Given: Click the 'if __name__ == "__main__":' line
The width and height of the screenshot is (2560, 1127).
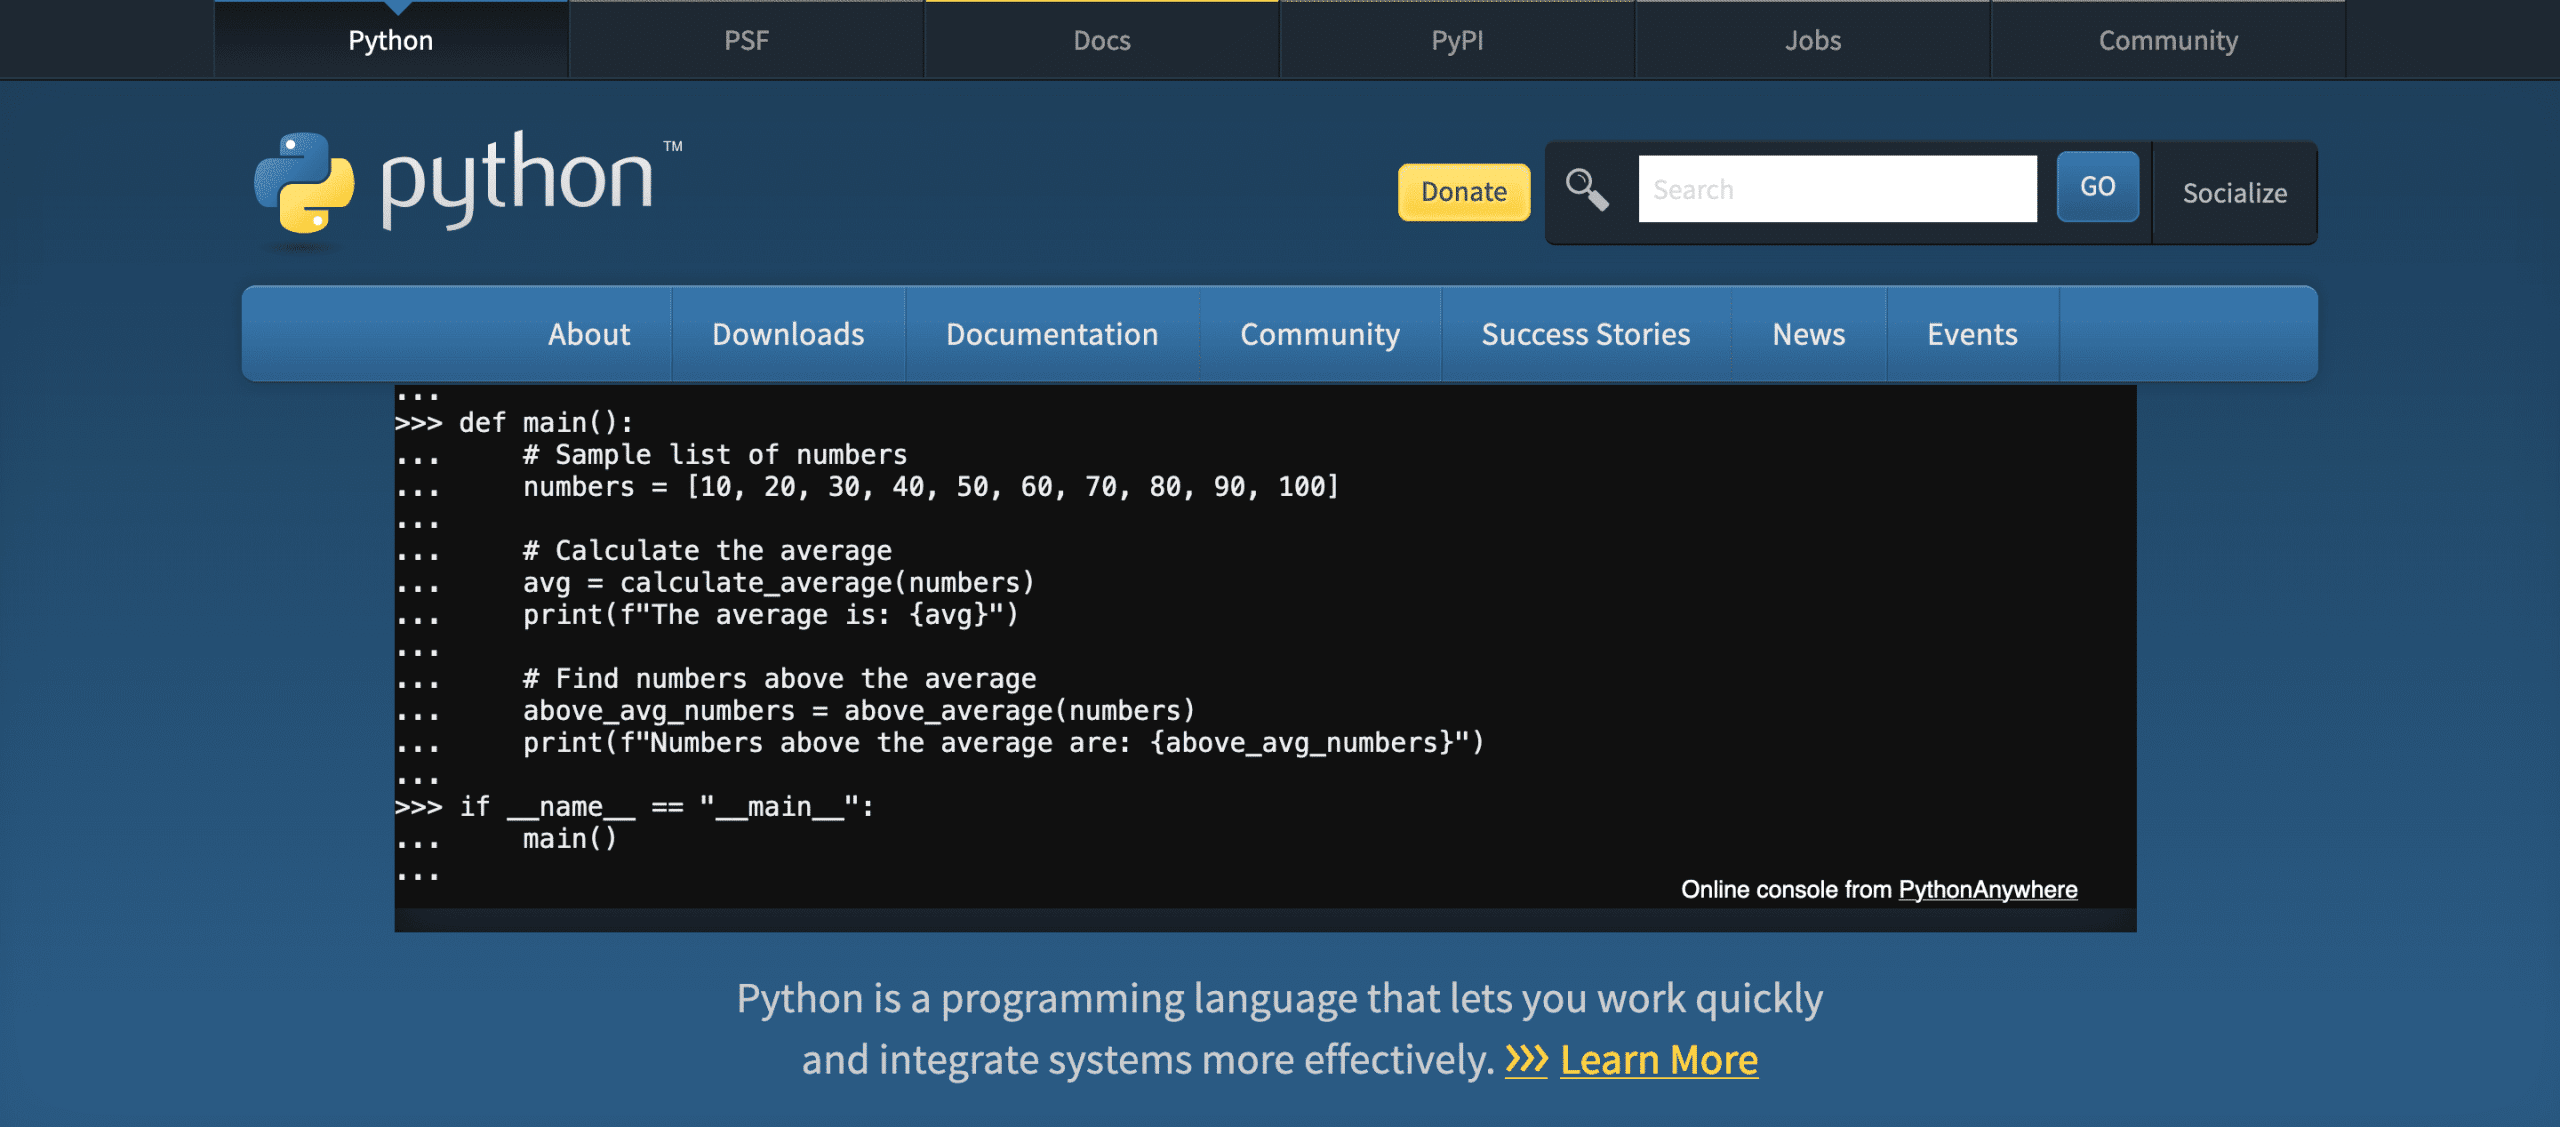Looking at the screenshot, I should coord(667,806).
